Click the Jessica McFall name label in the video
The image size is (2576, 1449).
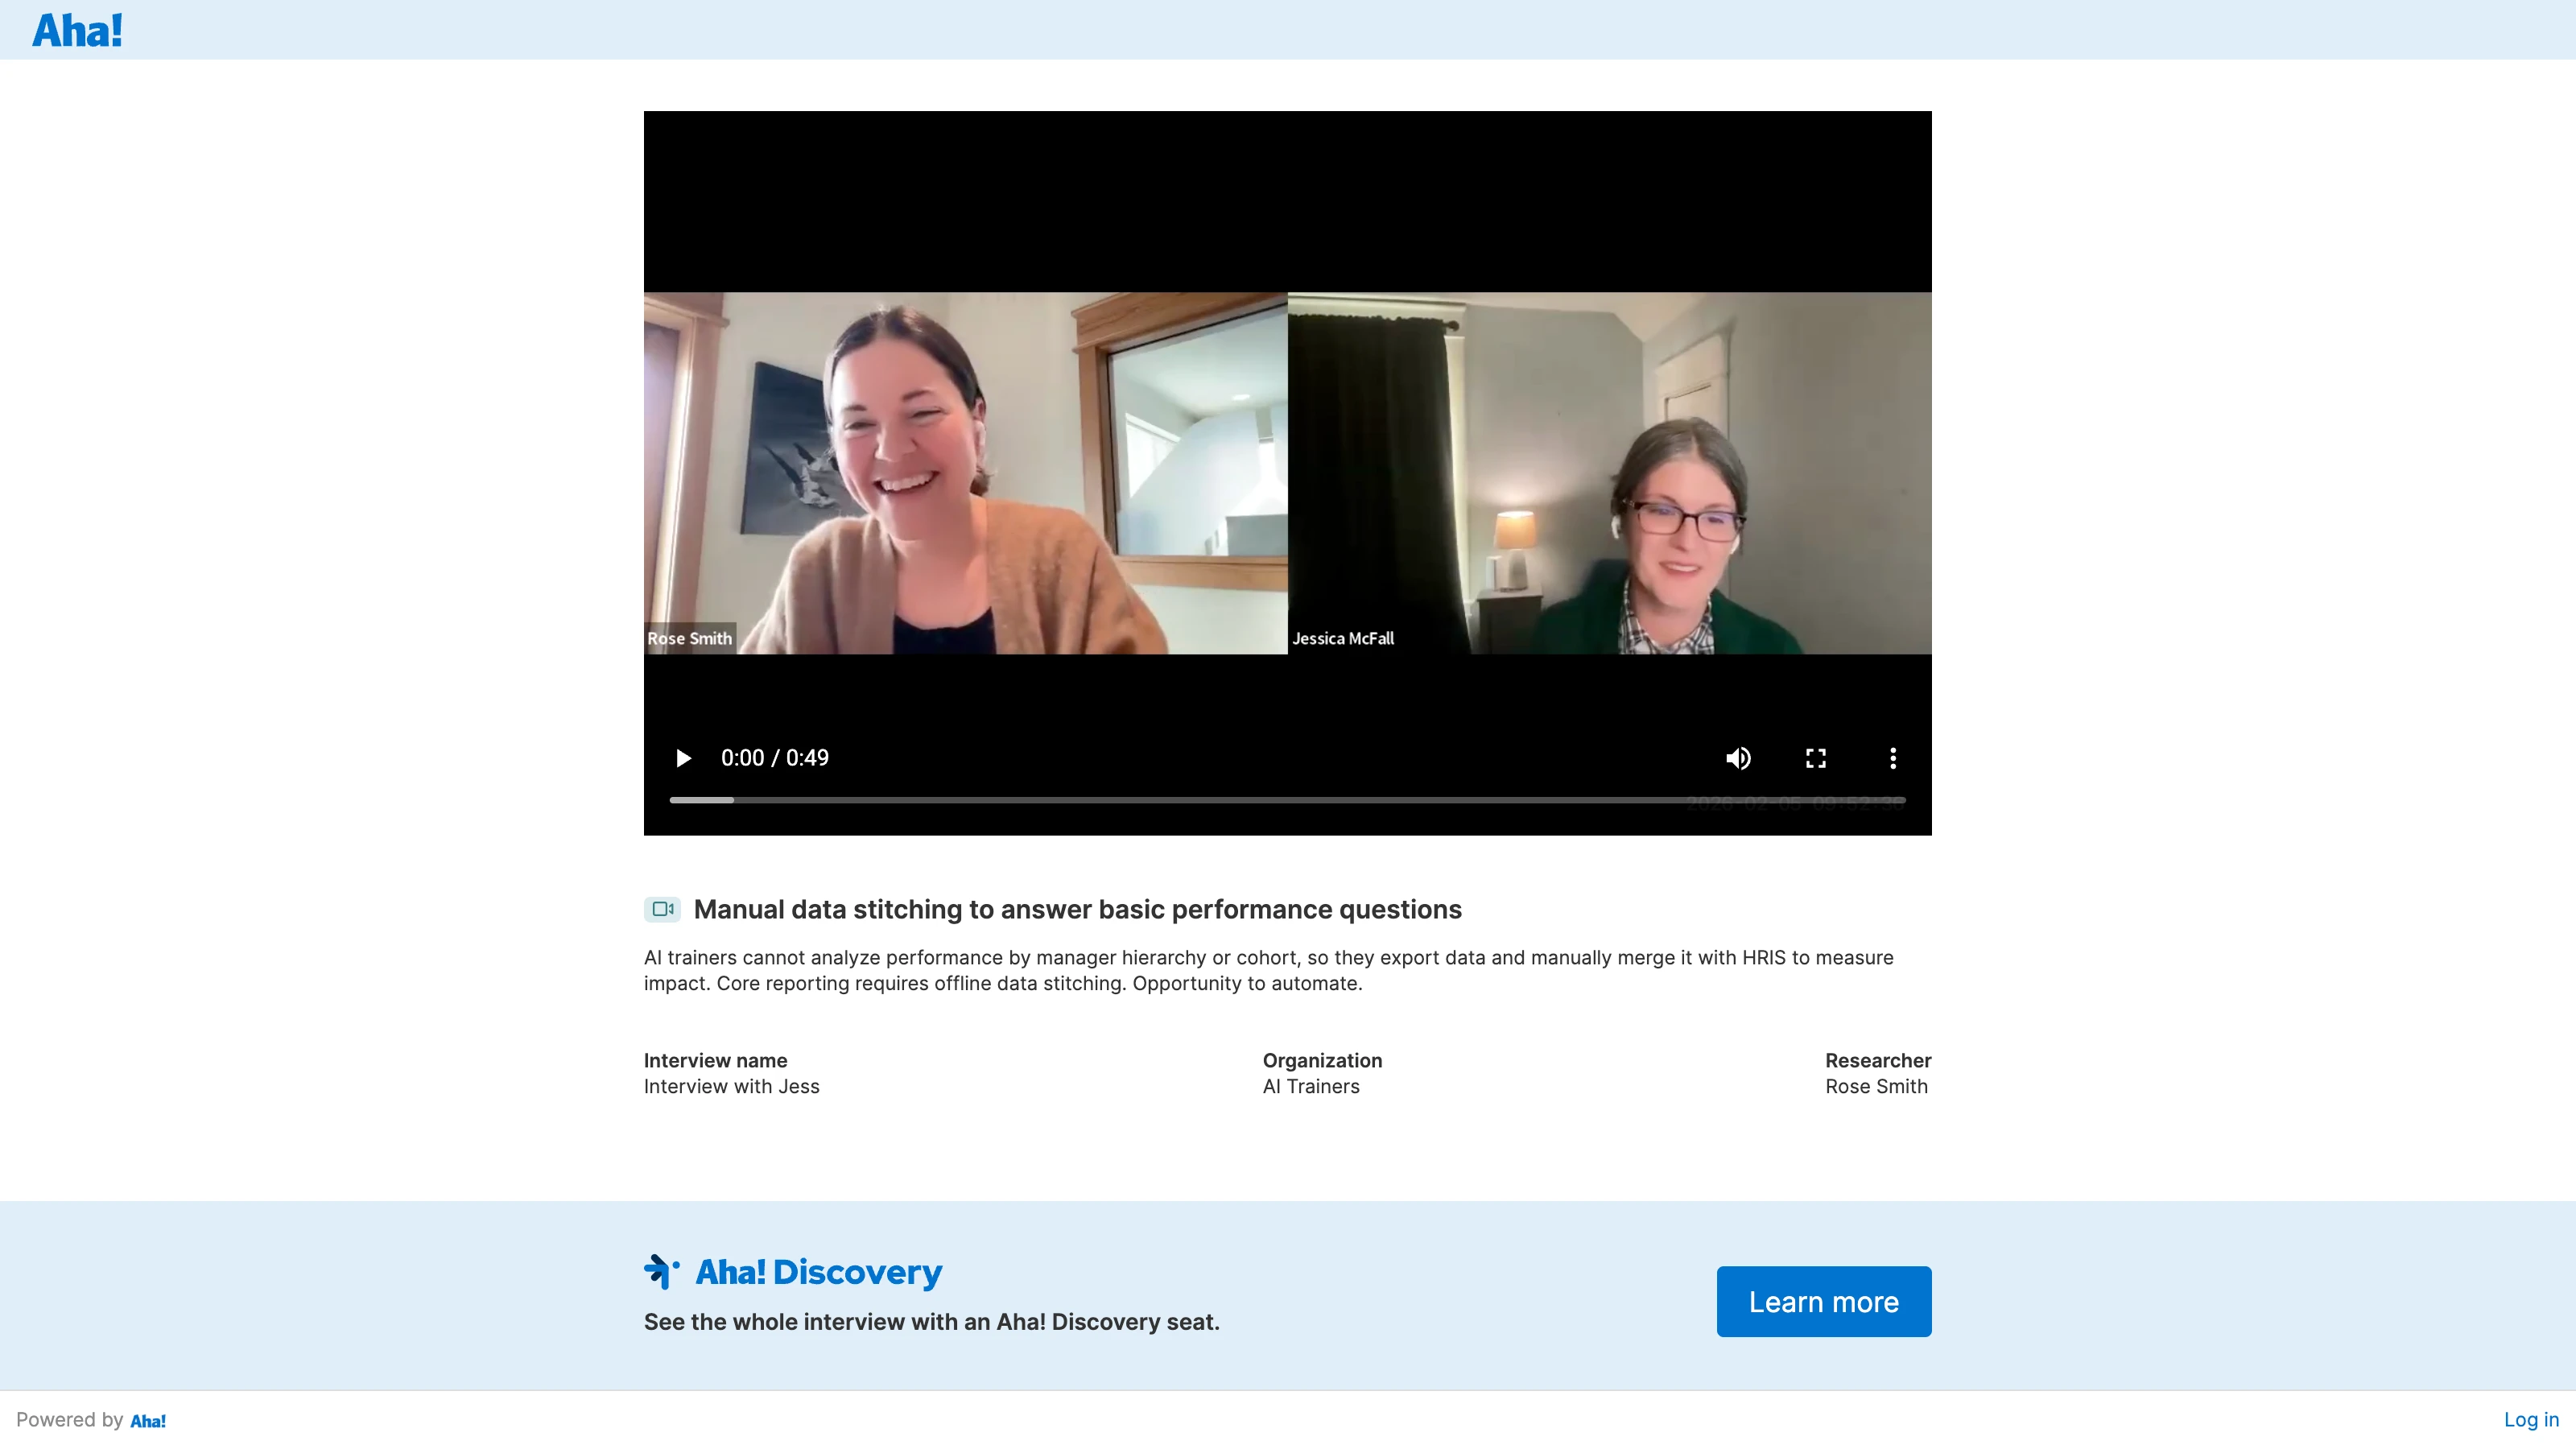tap(1342, 638)
